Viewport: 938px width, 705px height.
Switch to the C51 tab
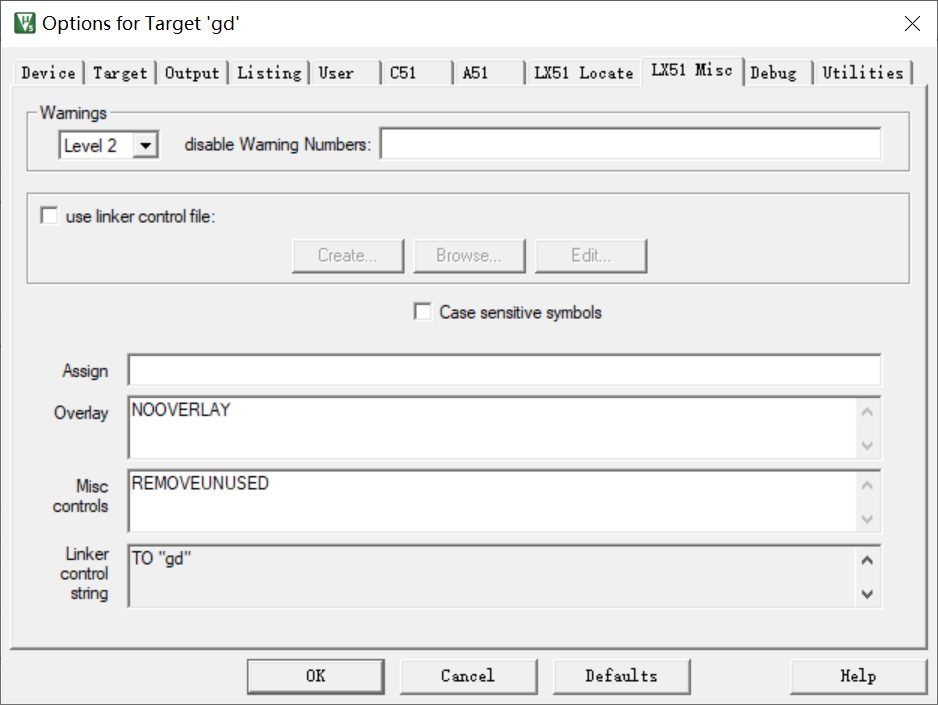(417, 73)
